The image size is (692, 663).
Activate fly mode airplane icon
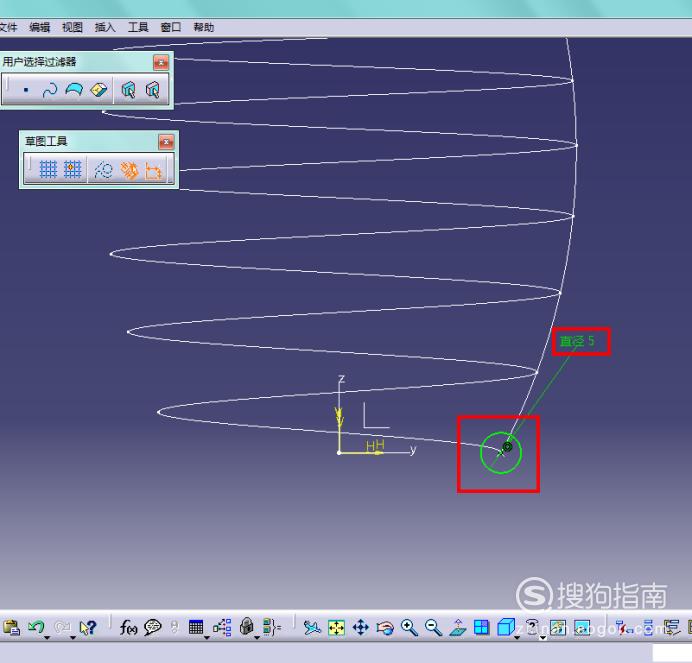312,628
